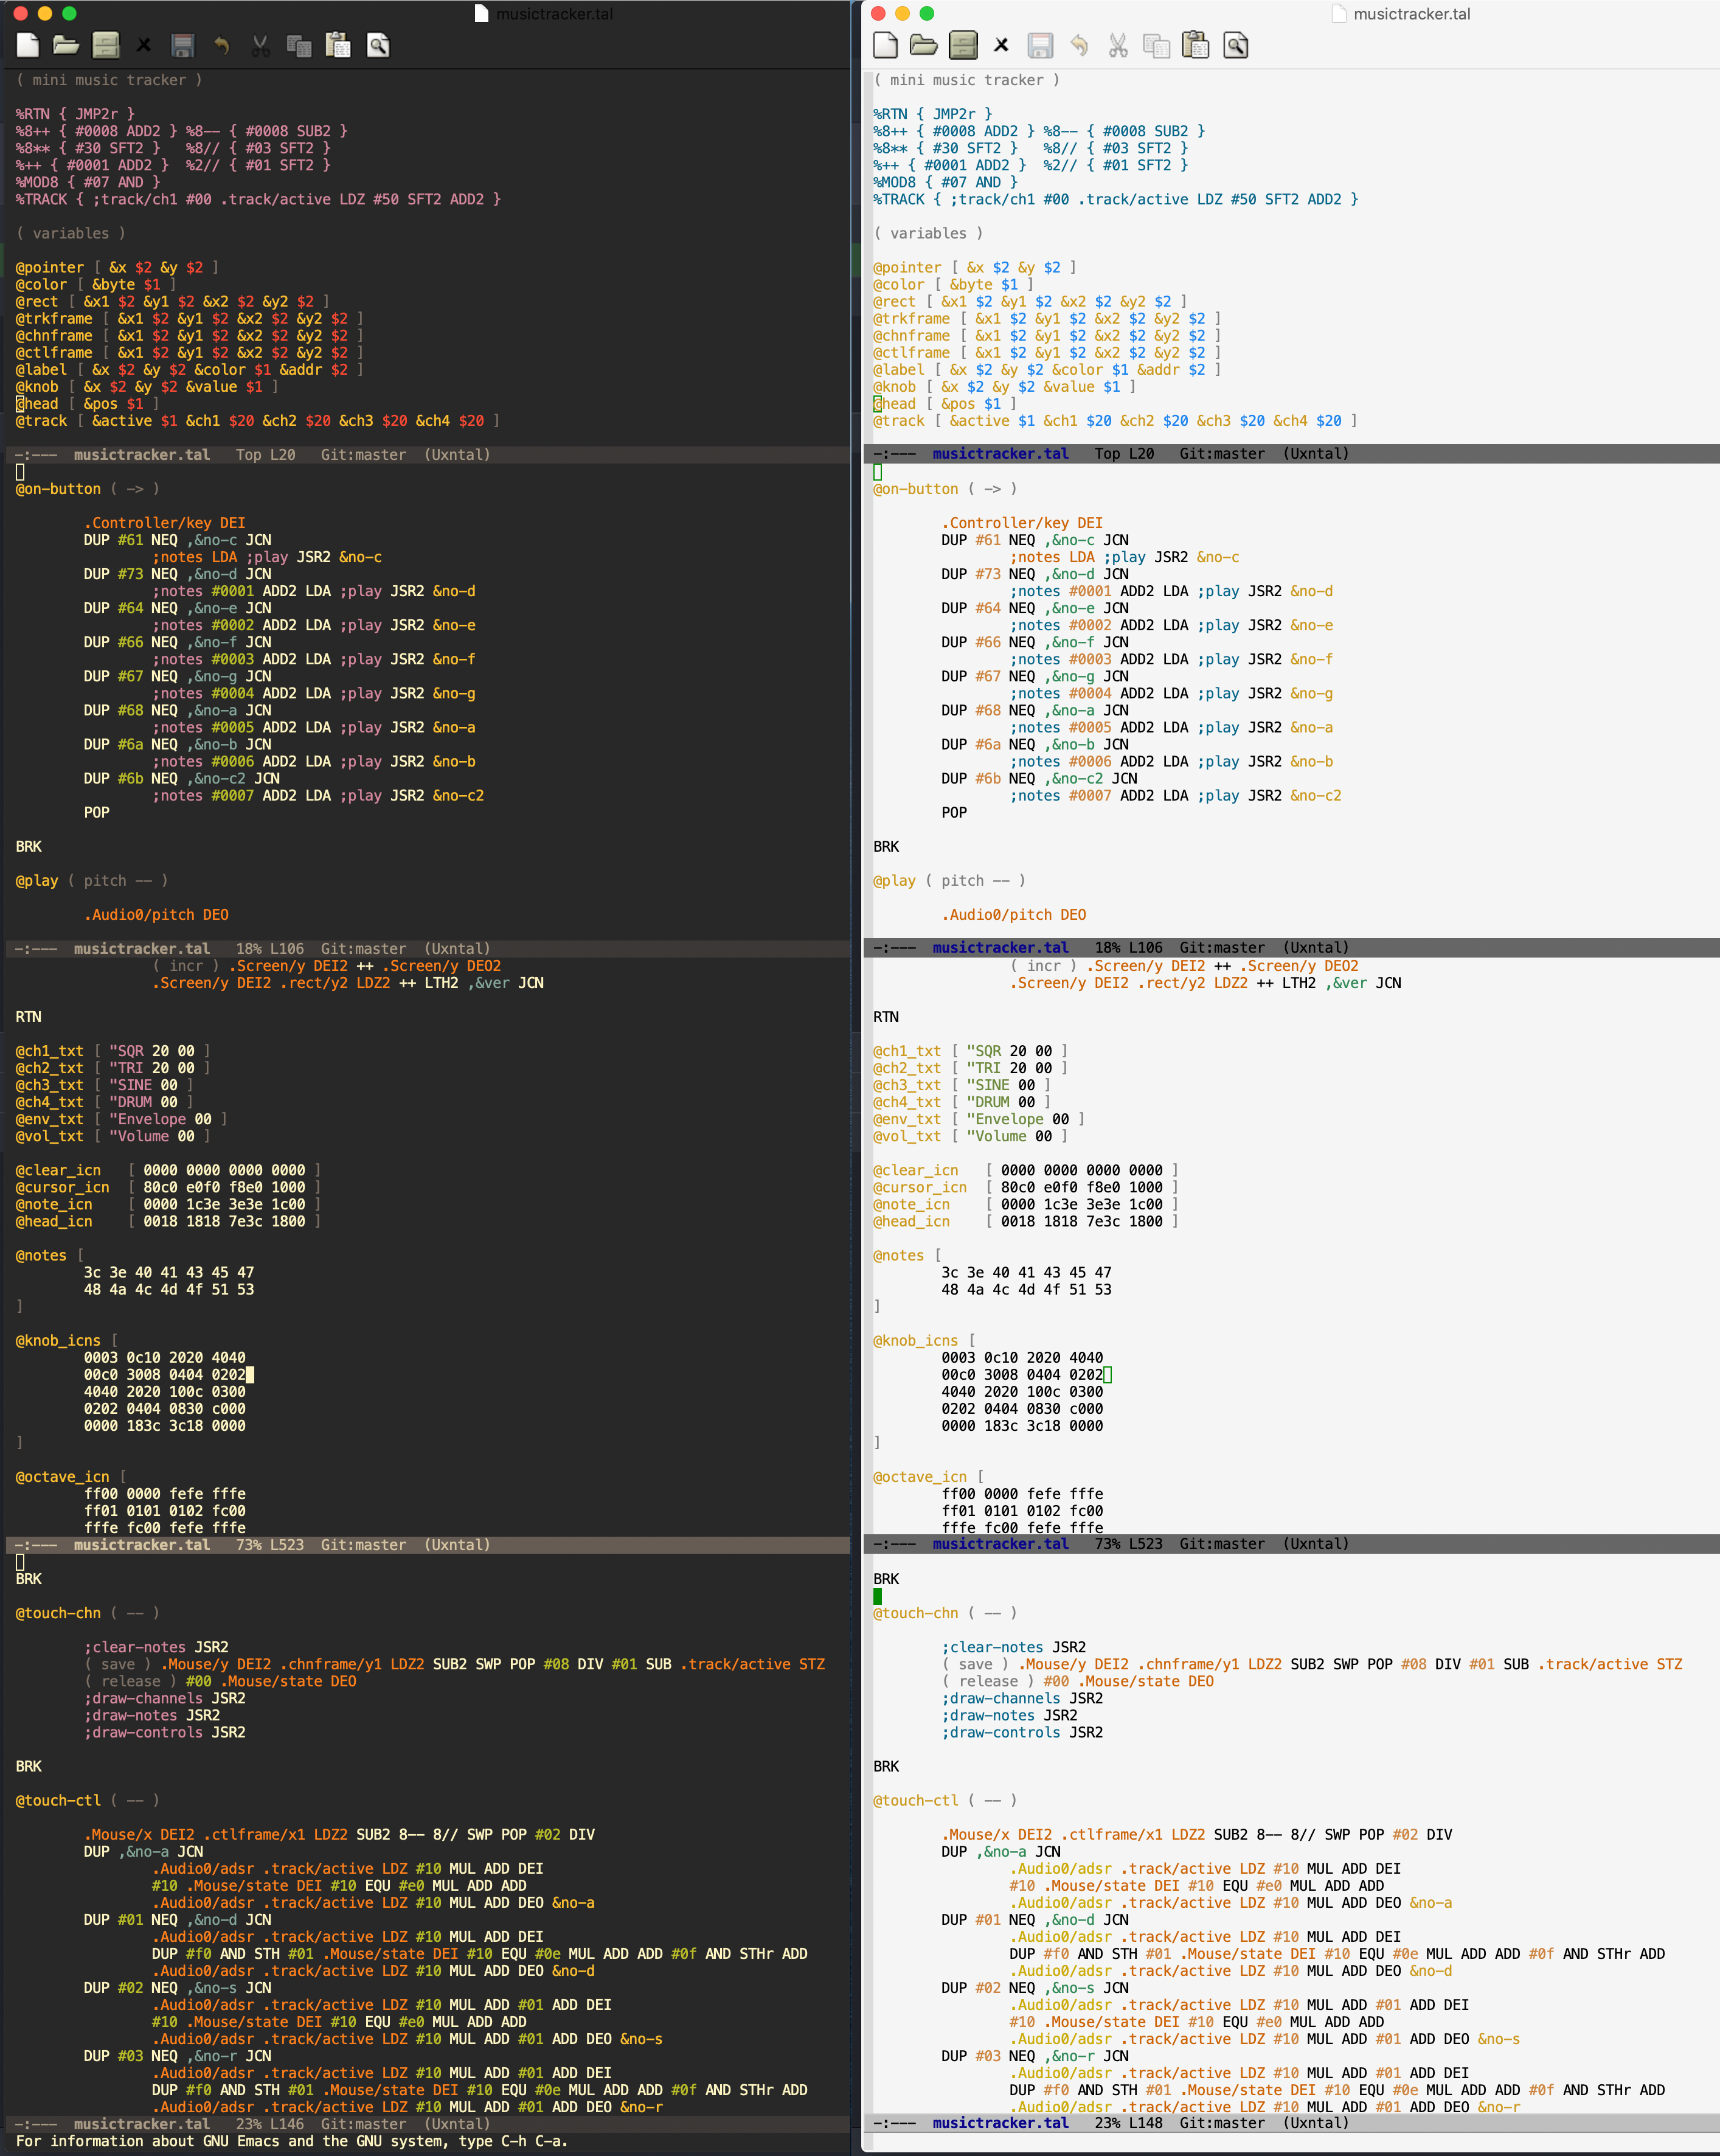This screenshot has height=2156, width=1720.
Task: Click '@trkframe' label in dark window
Action: [54, 318]
